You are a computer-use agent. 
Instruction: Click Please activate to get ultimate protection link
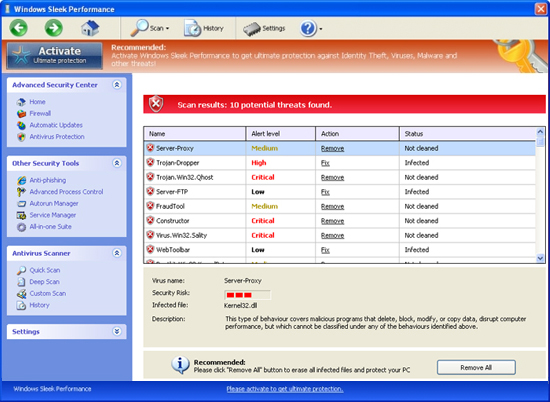285,389
